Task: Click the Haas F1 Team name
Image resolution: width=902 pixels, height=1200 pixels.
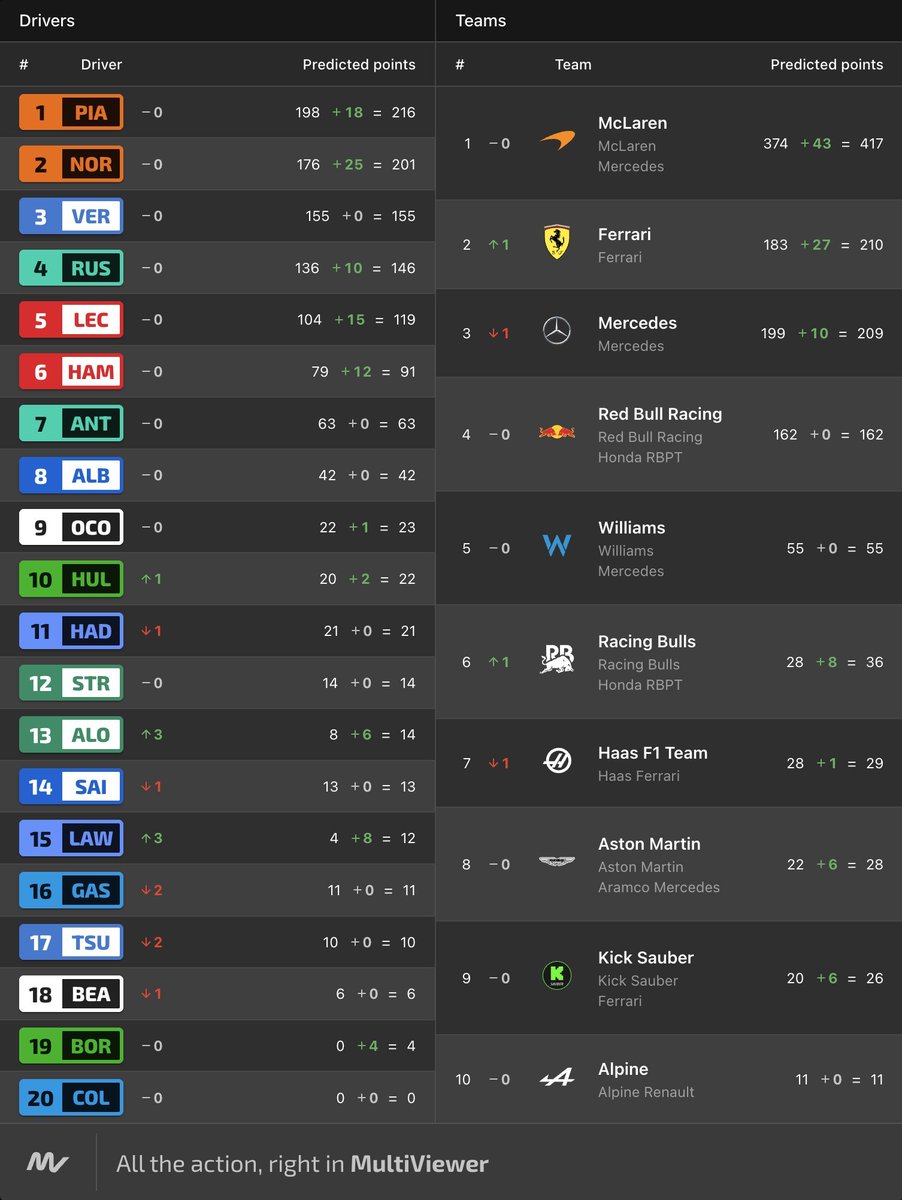Action: [x=653, y=753]
